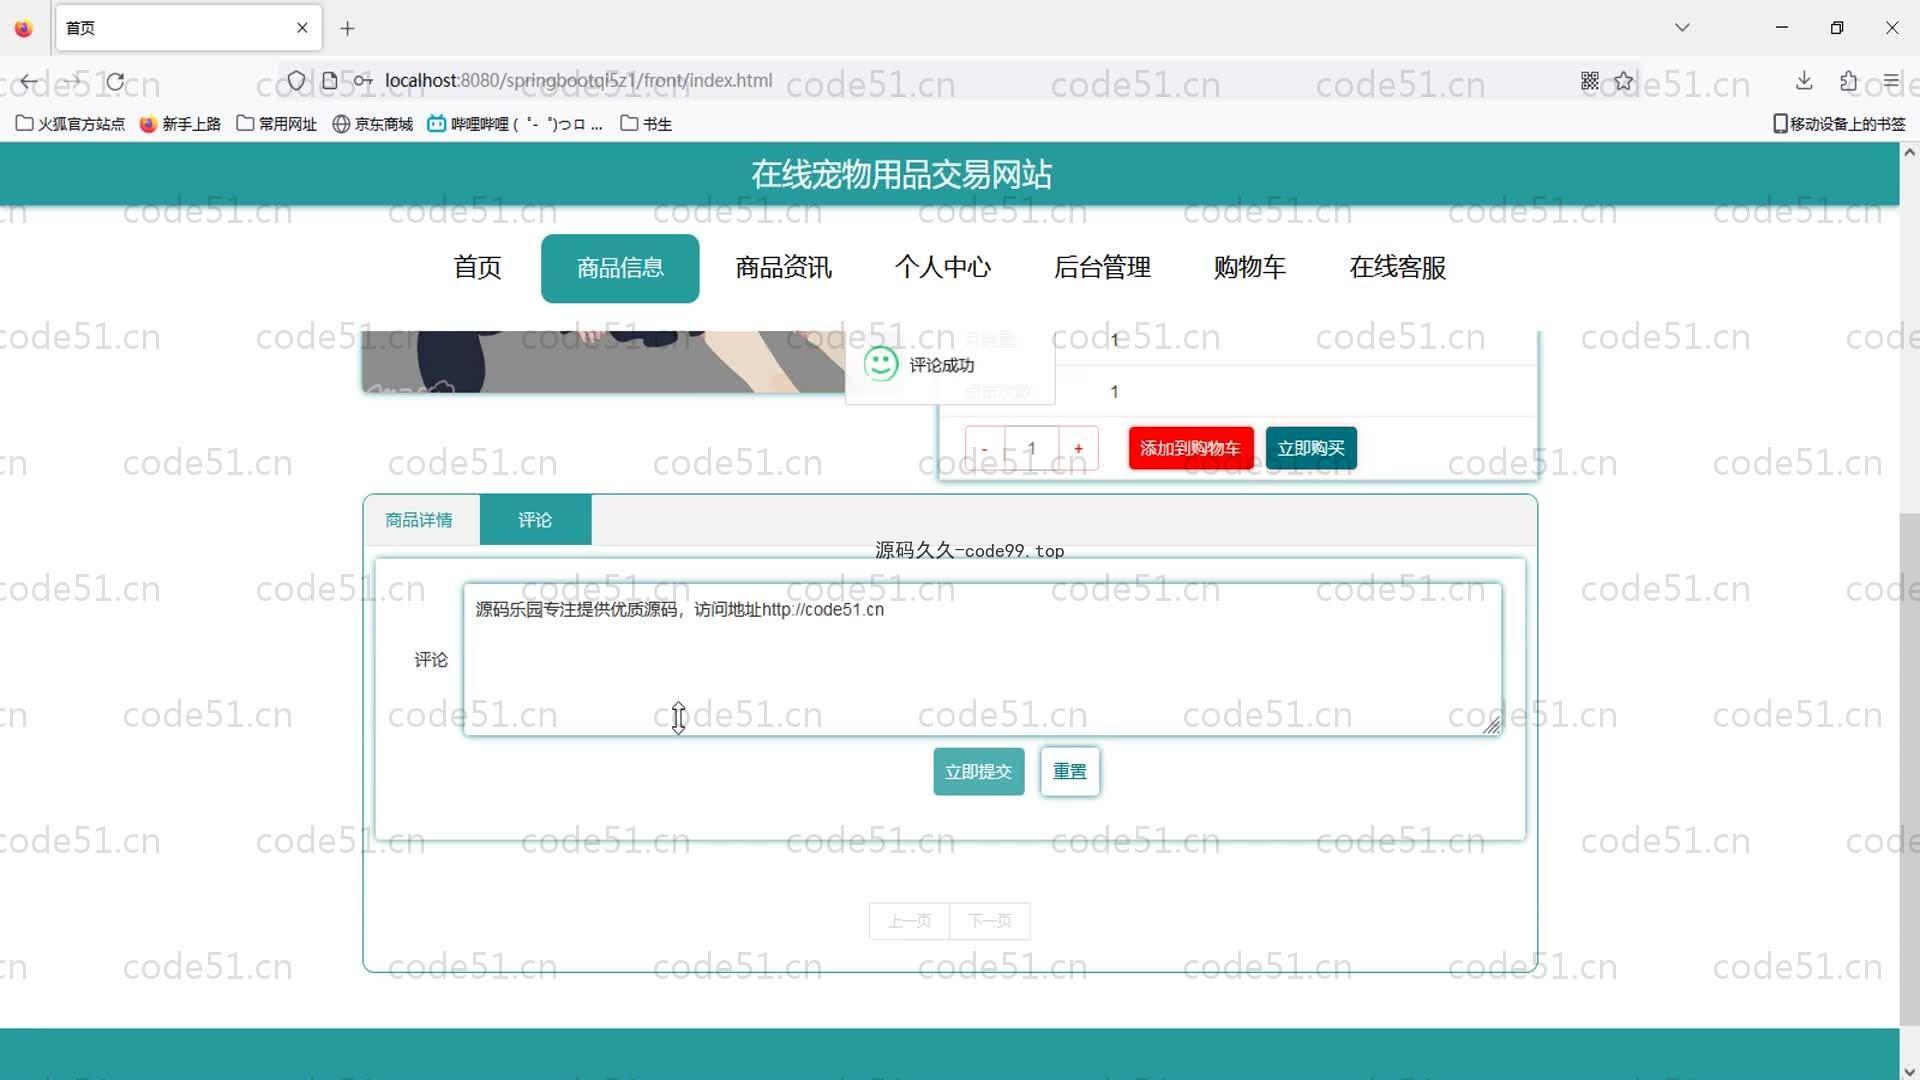
Task: Click 添加到购物车 button
Action: tap(1190, 448)
